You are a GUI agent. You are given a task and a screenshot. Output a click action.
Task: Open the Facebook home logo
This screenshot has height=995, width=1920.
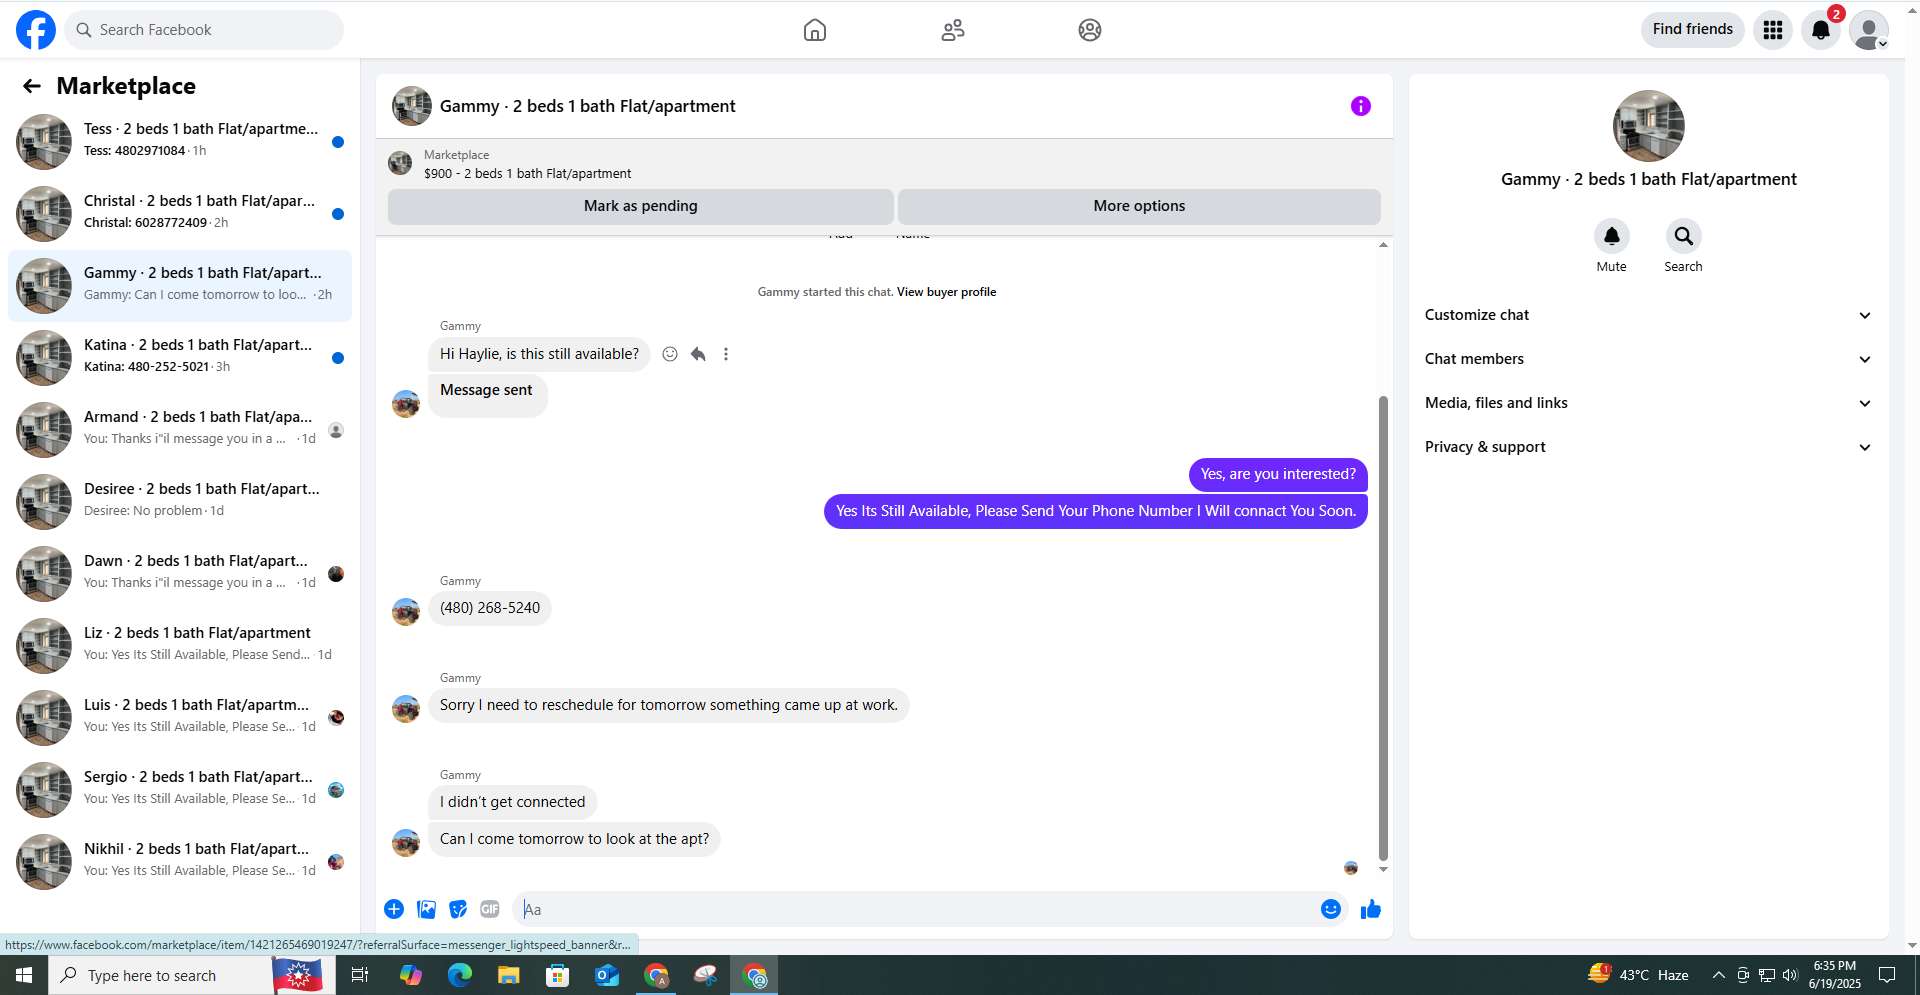coord(36,30)
